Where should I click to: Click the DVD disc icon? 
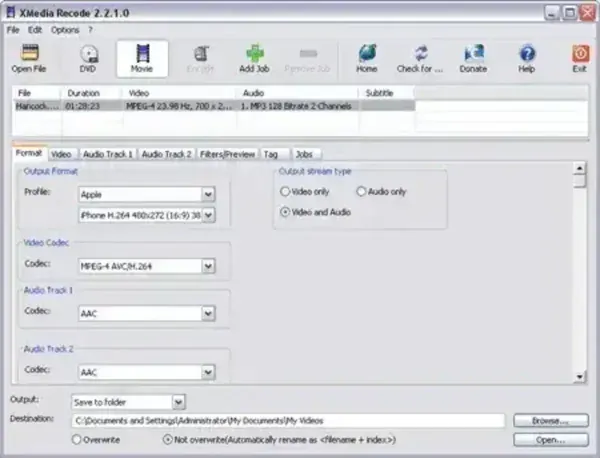click(x=90, y=54)
